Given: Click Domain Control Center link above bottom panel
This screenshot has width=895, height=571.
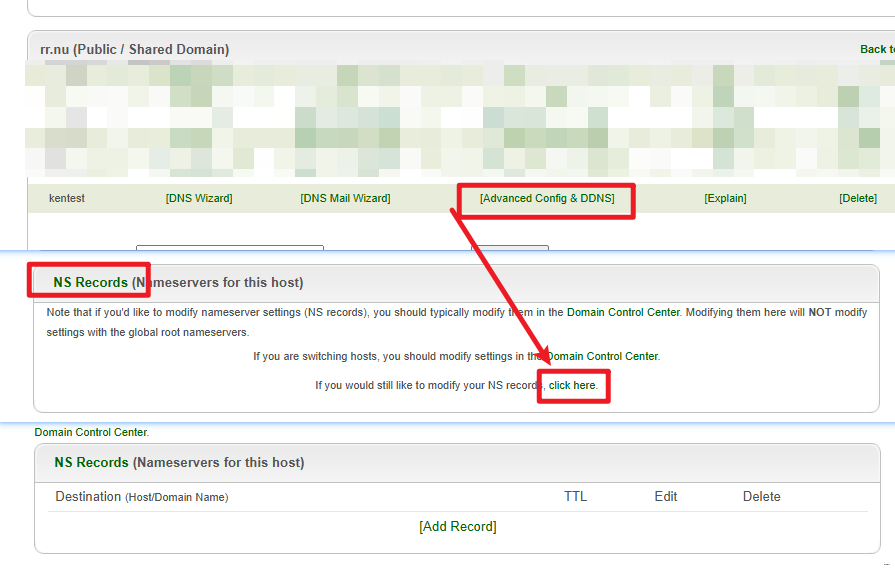Looking at the screenshot, I should point(90,432).
